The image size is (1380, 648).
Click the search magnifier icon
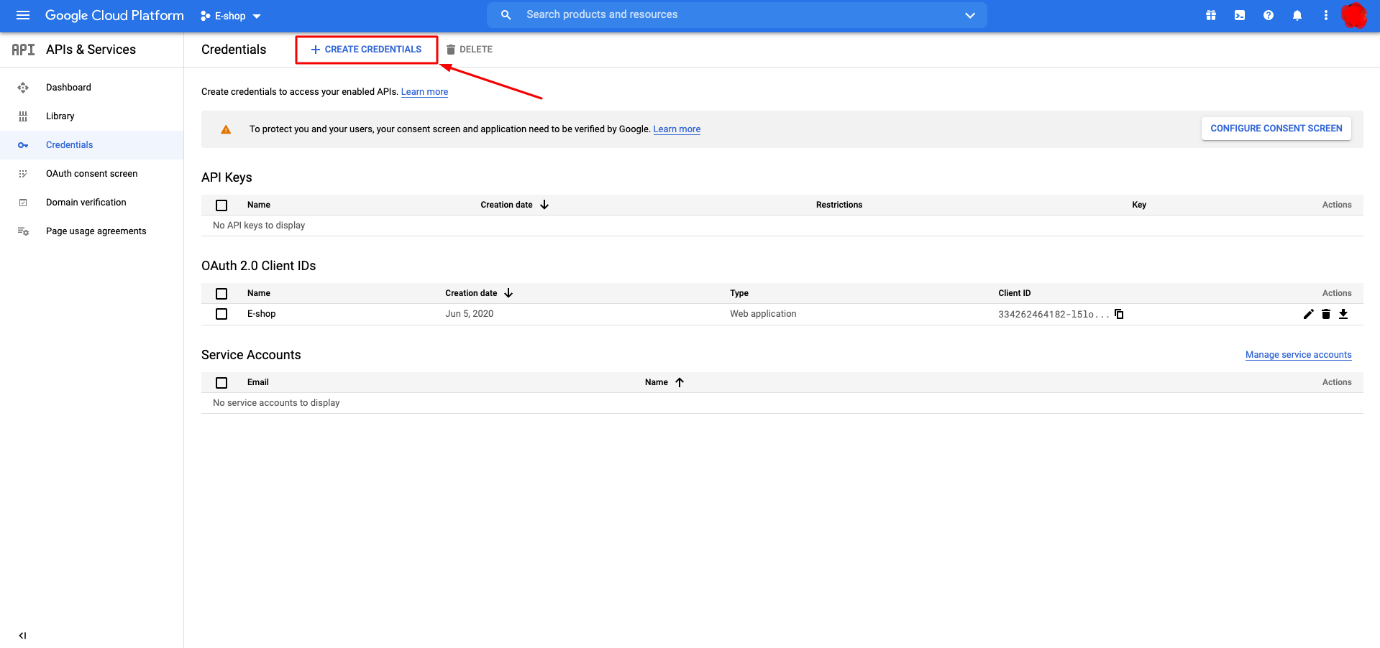506,15
